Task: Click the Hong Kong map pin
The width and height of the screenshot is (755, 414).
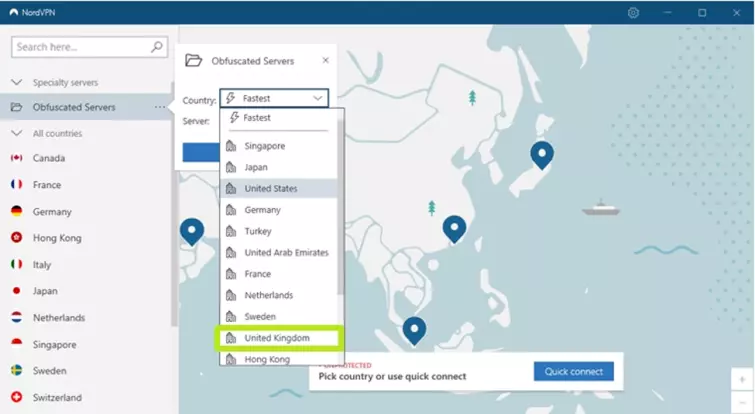Action: click(454, 229)
